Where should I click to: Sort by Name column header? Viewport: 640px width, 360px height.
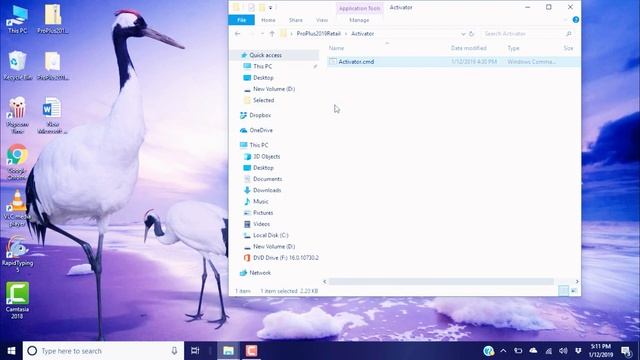pos(337,48)
